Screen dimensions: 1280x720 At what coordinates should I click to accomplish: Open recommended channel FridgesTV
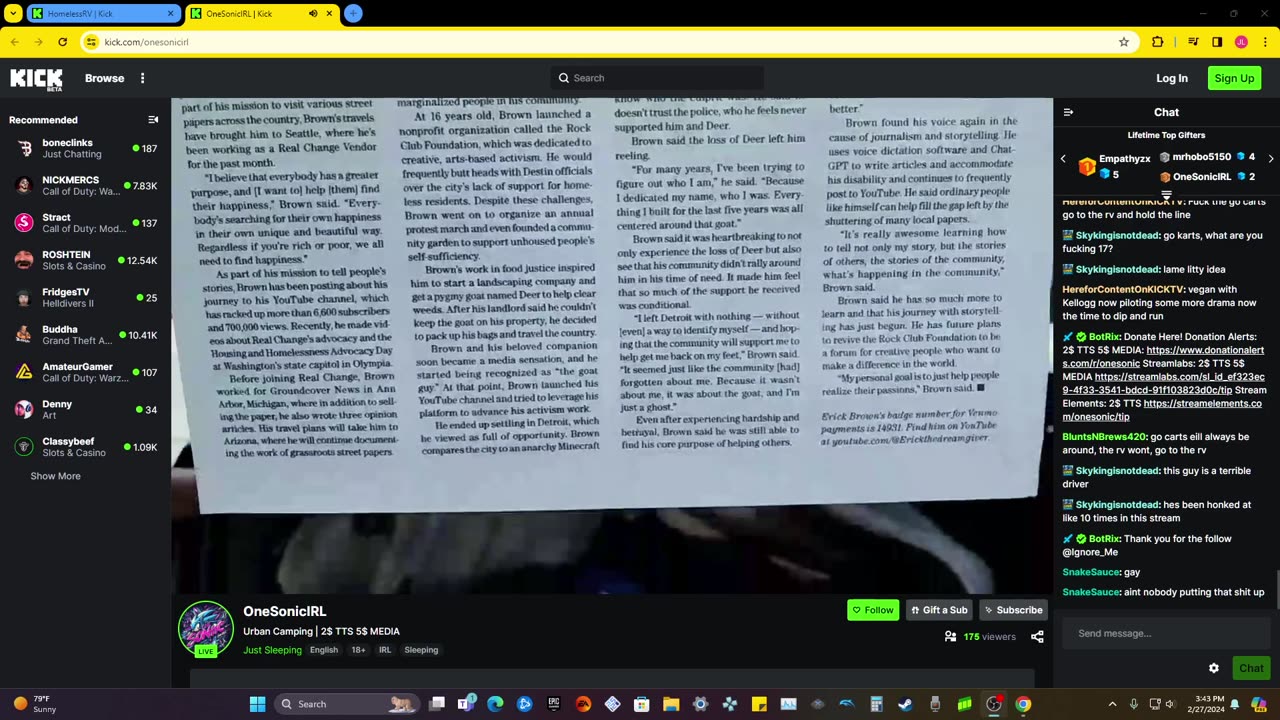pos(86,297)
